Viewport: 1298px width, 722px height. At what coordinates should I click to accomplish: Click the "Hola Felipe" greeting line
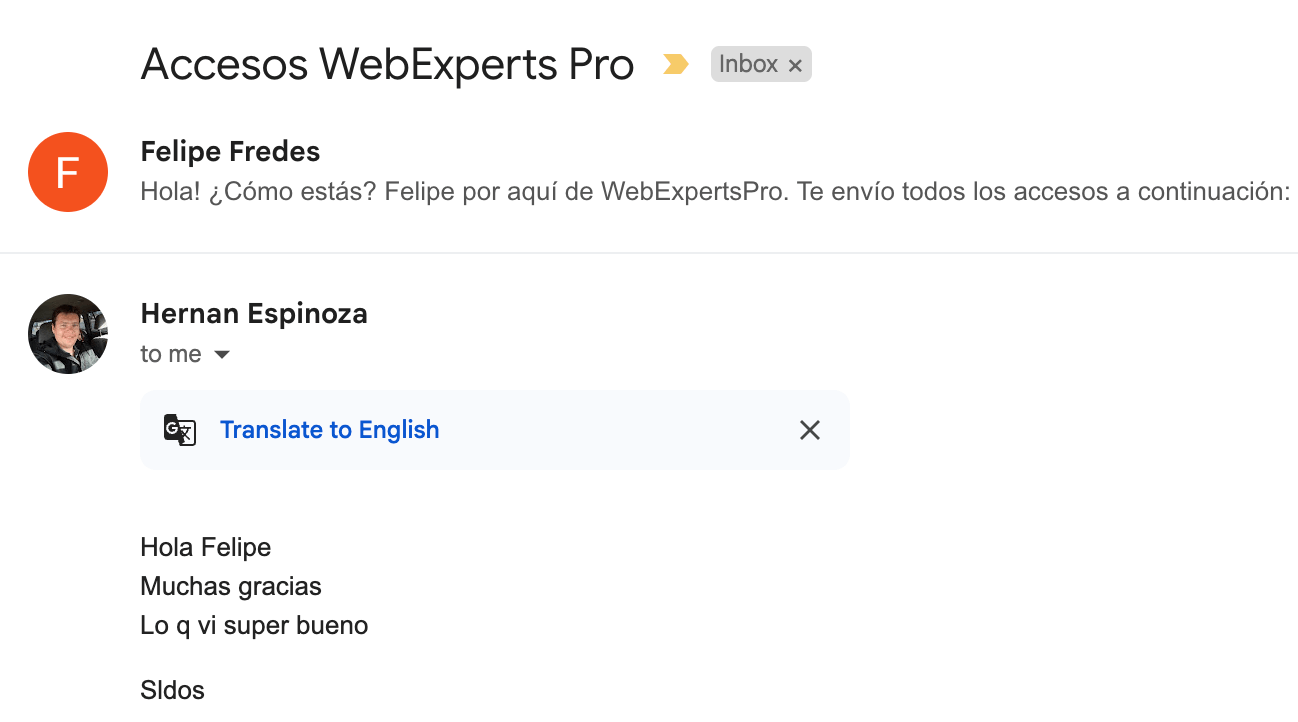(x=206, y=548)
